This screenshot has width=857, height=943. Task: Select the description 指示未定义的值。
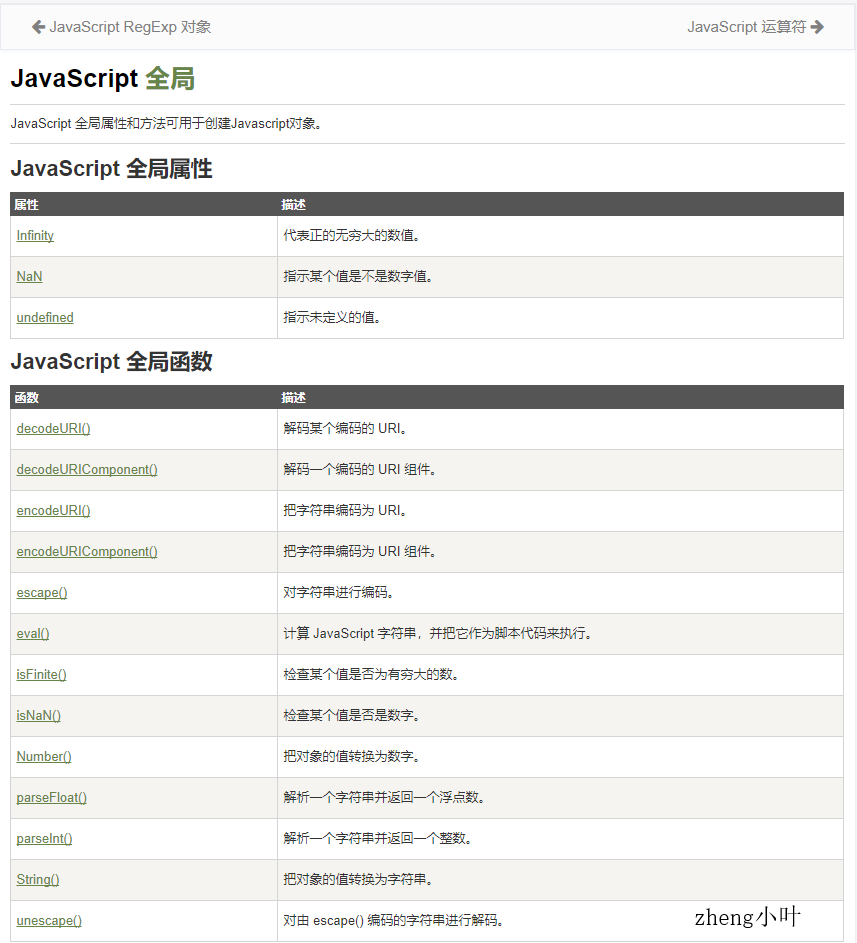332,318
